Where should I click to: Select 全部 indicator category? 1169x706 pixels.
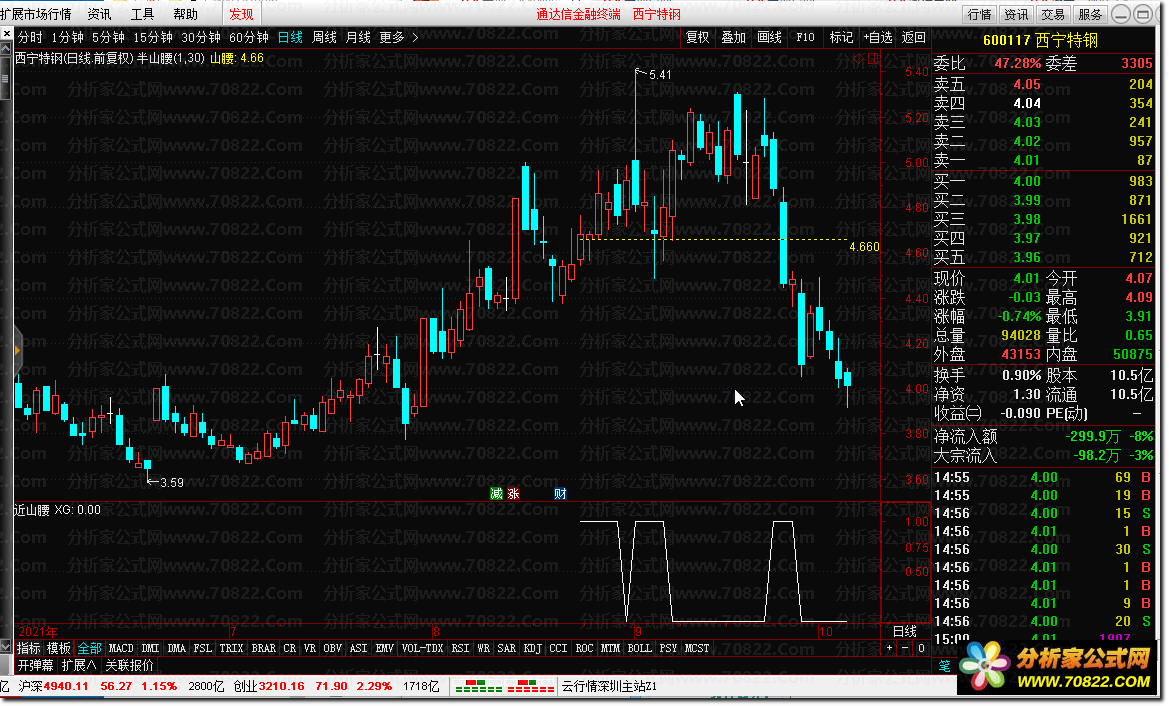[x=89, y=648]
